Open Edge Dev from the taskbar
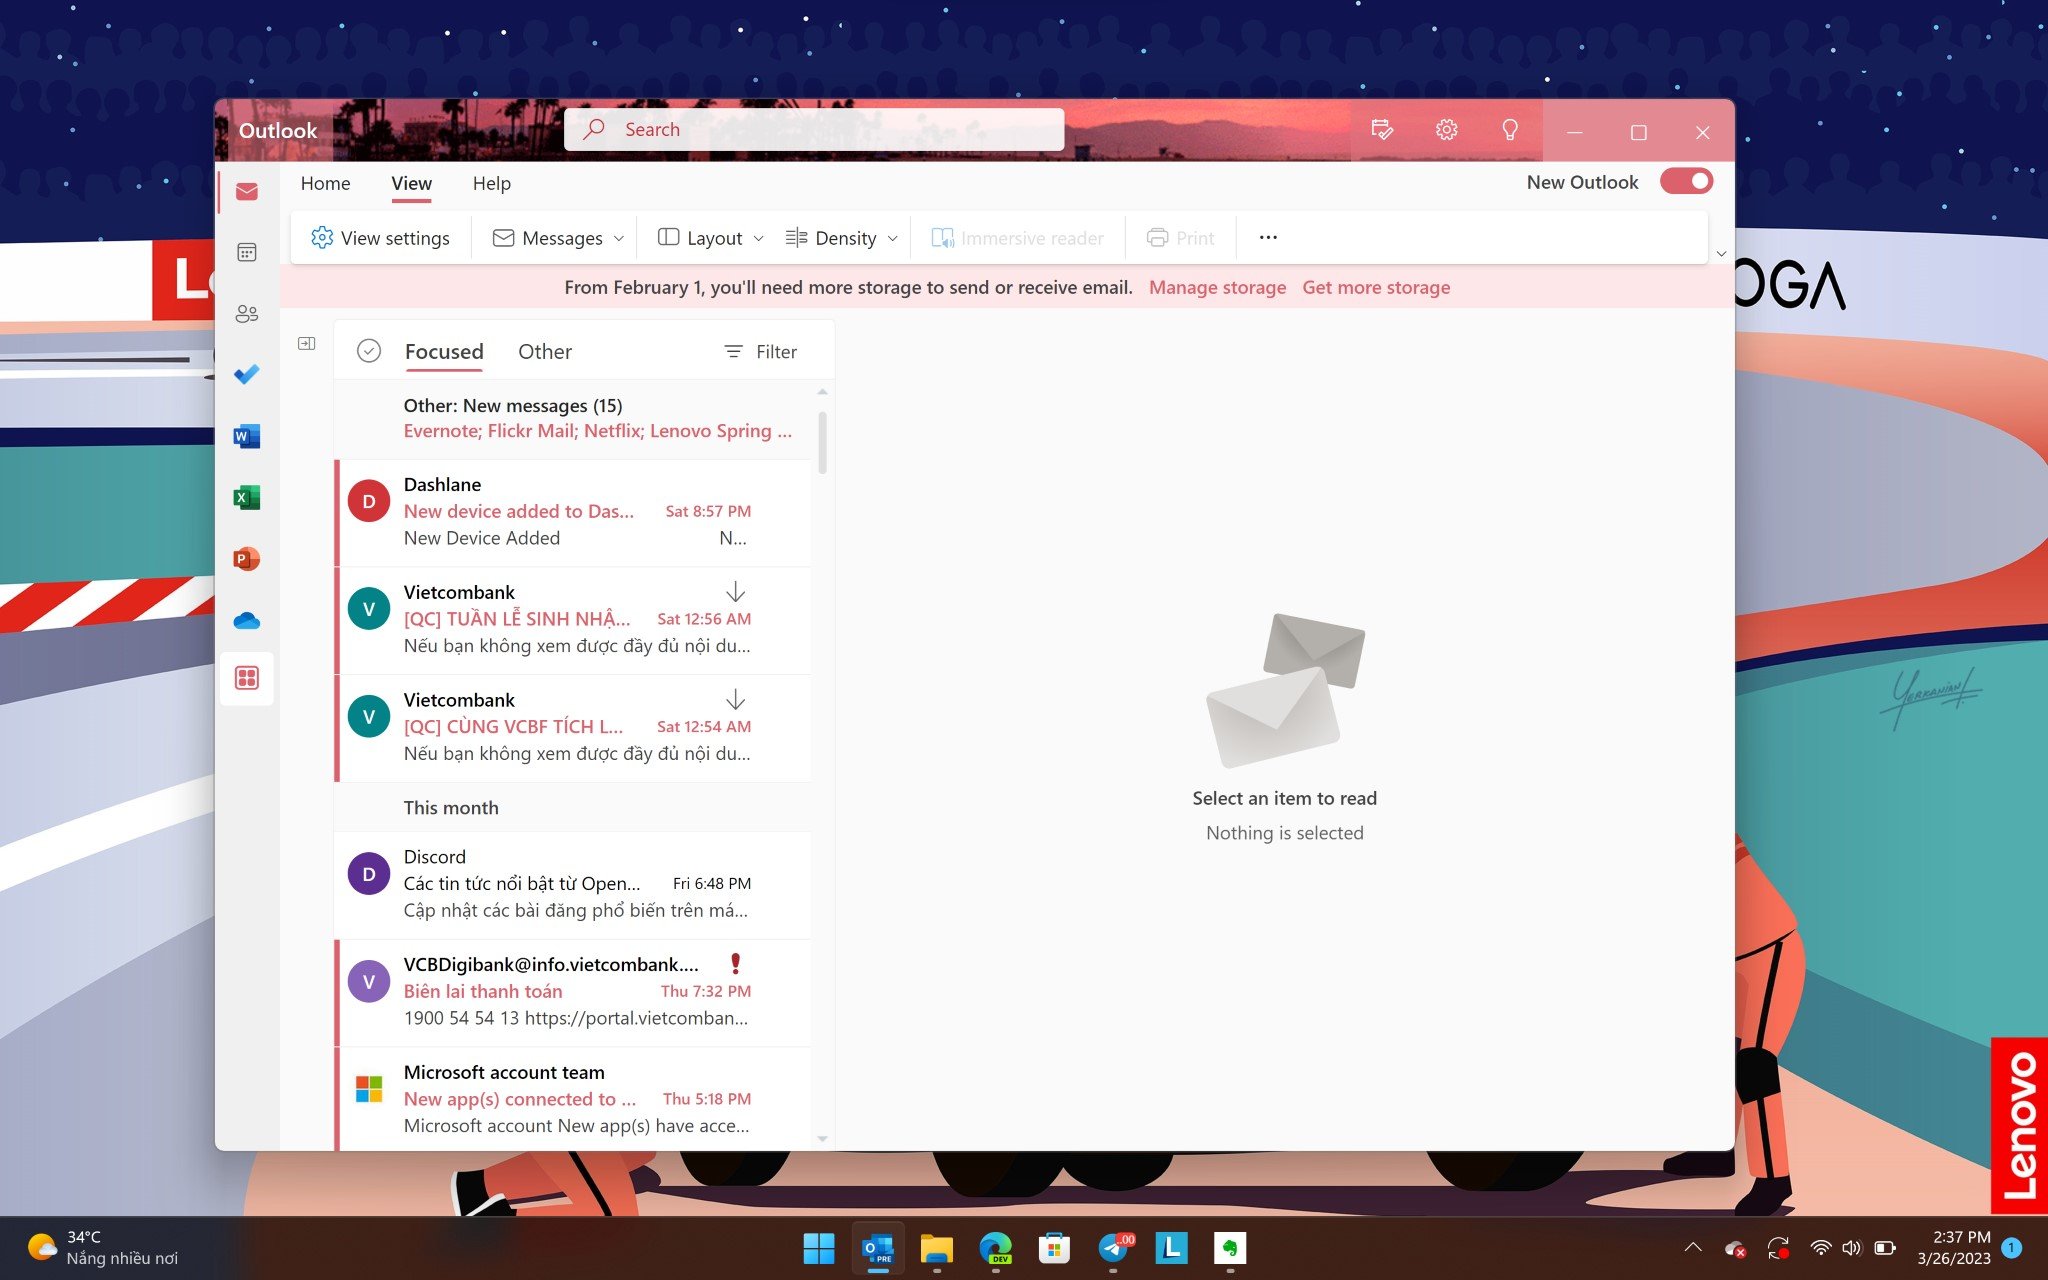 tap(995, 1248)
